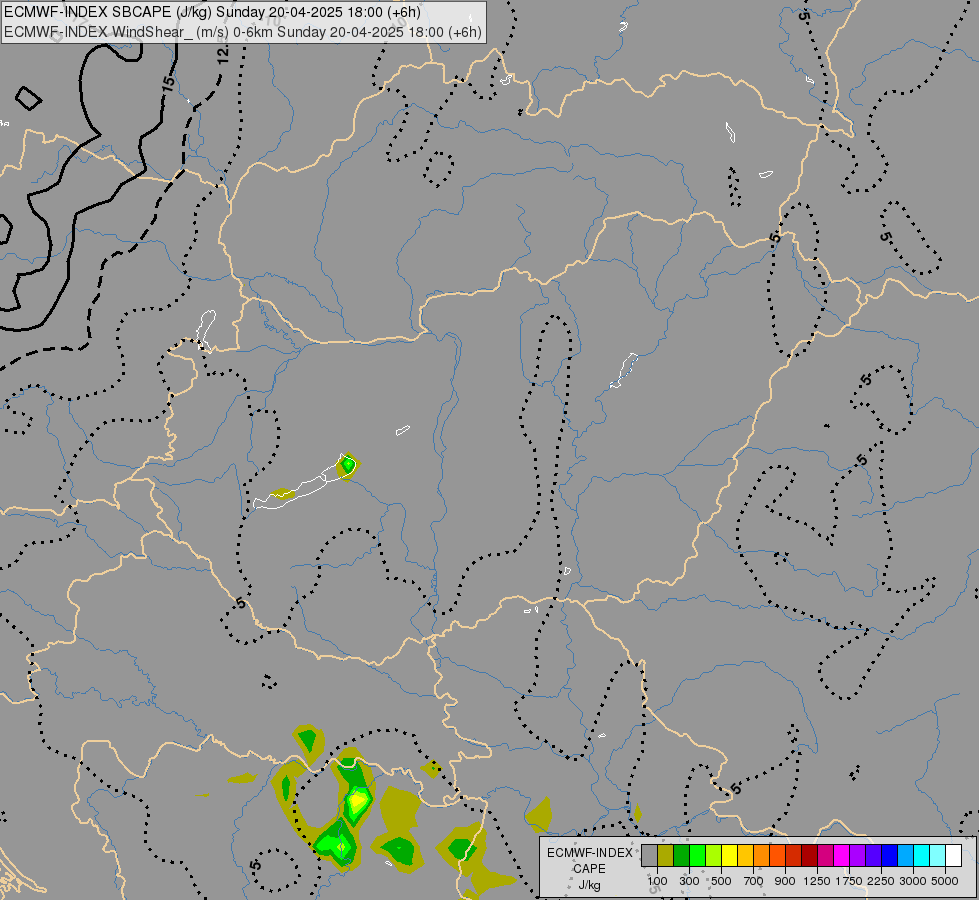Click the '2250' legend value
The image size is (979, 900).
(x=881, y=881)
